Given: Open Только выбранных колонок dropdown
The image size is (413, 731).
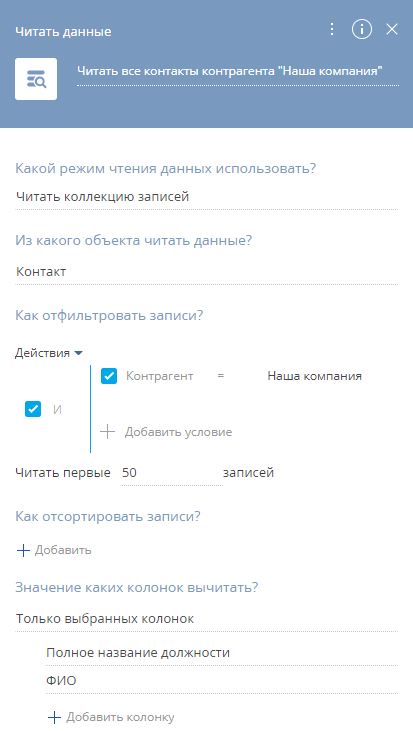Looking at the screenshot, I should (x=206, y=619).
